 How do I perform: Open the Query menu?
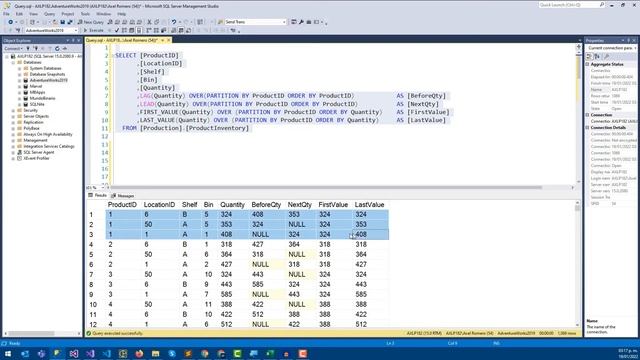tap(49, 14)
